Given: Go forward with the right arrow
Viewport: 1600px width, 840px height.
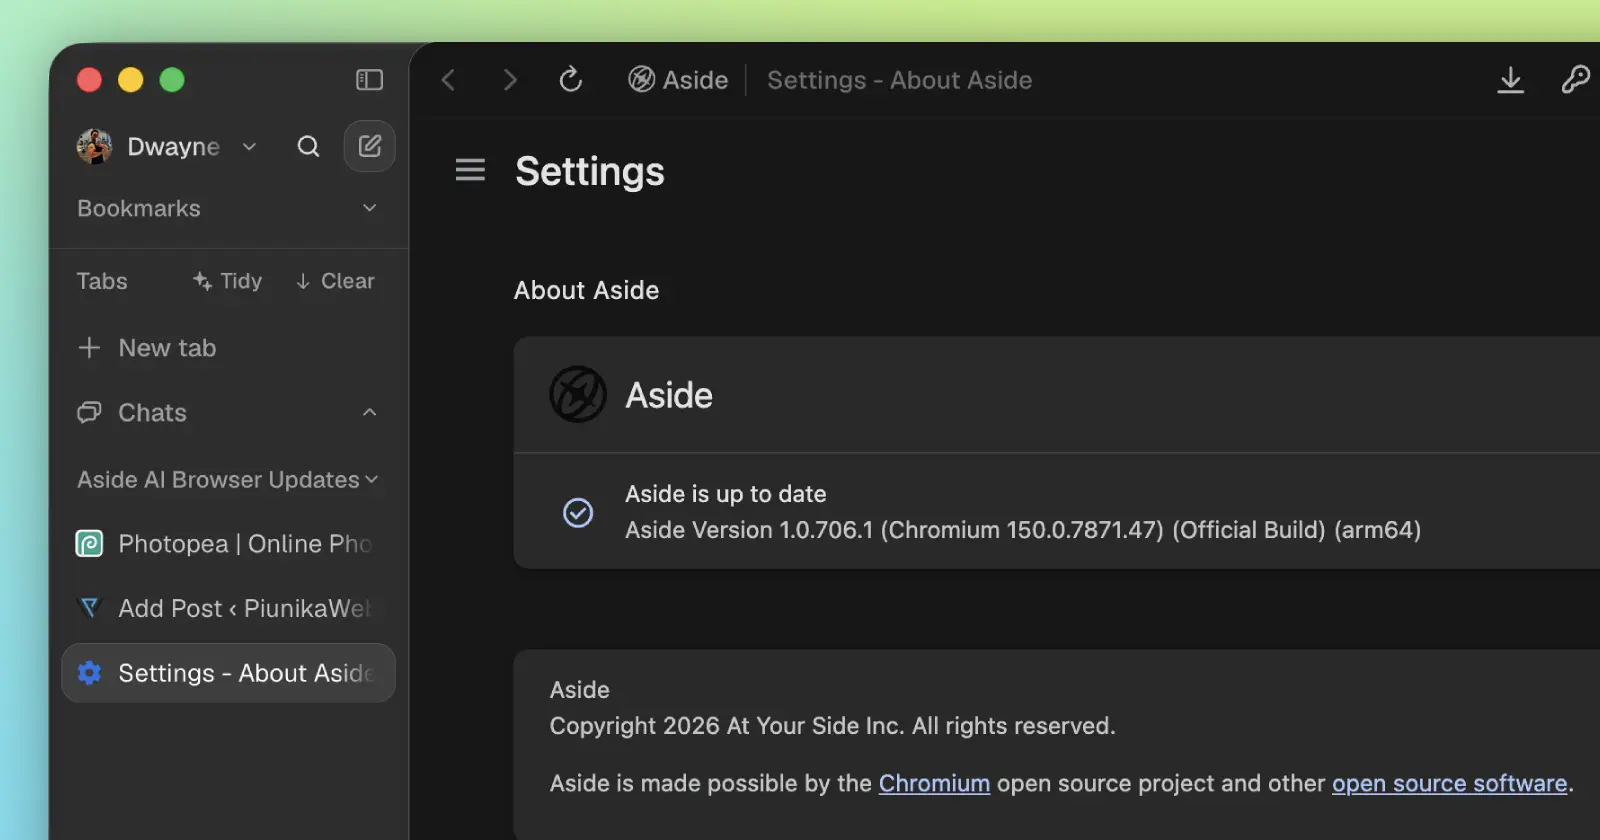Looking at the screenshot, I should click(x=510, y=80).
